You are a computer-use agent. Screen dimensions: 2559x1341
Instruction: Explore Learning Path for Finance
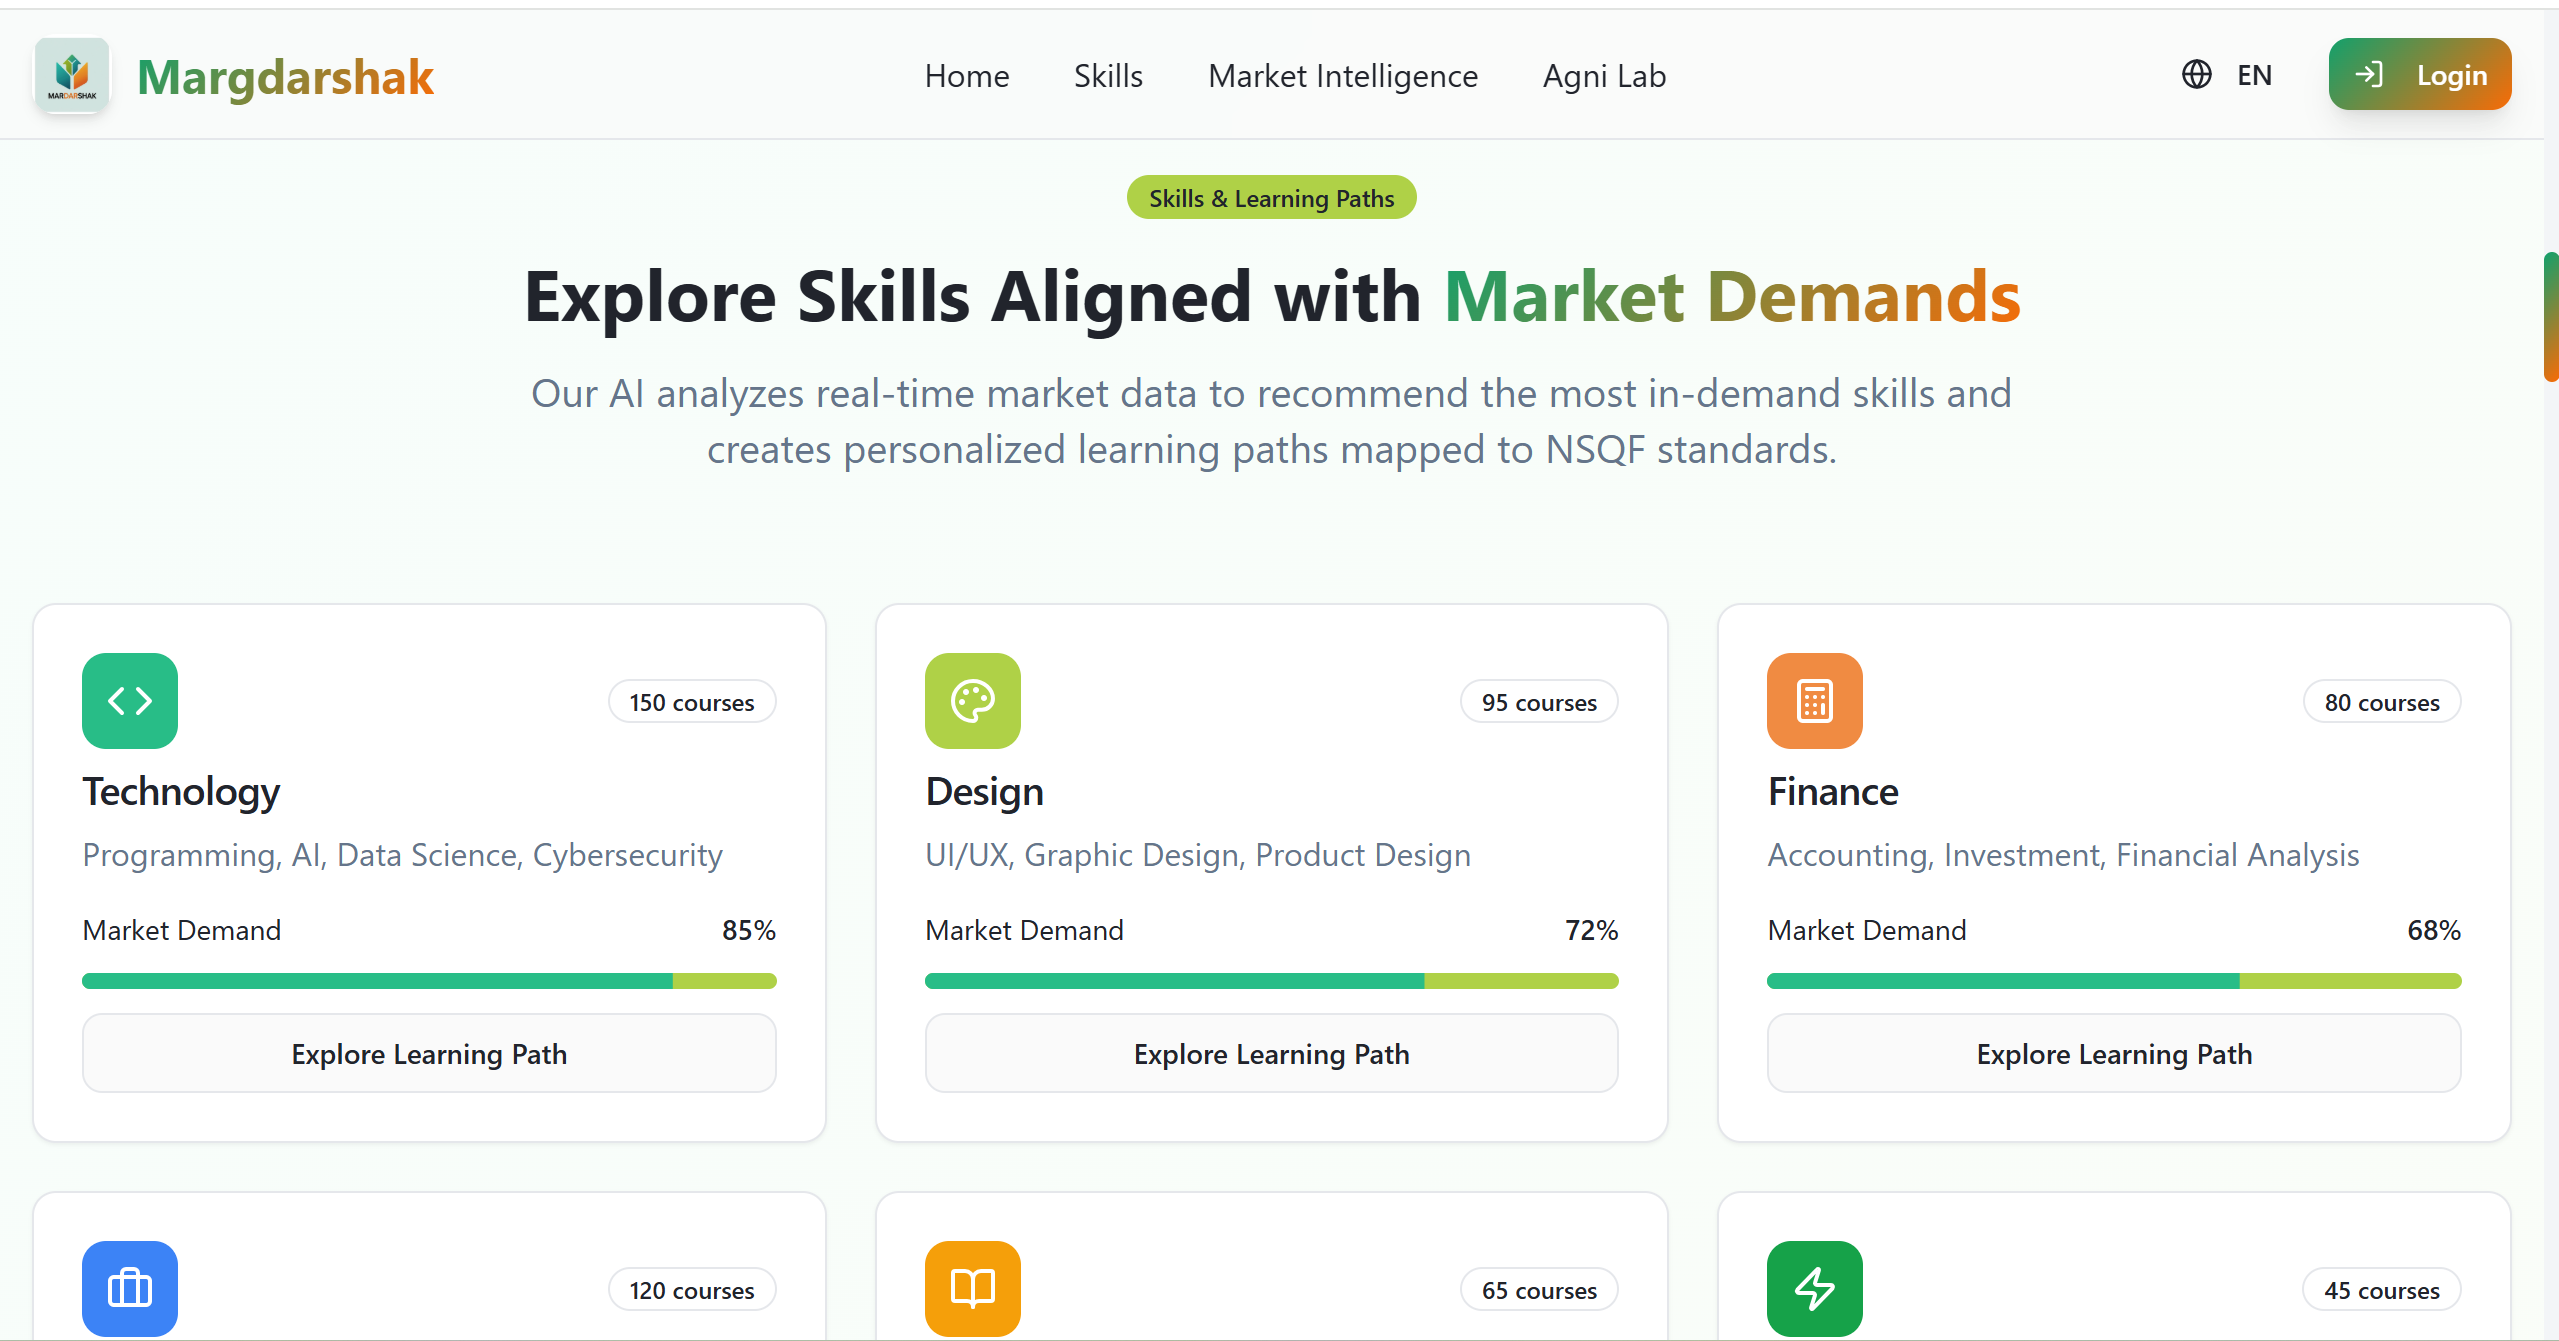[x=2114, y=1054]
